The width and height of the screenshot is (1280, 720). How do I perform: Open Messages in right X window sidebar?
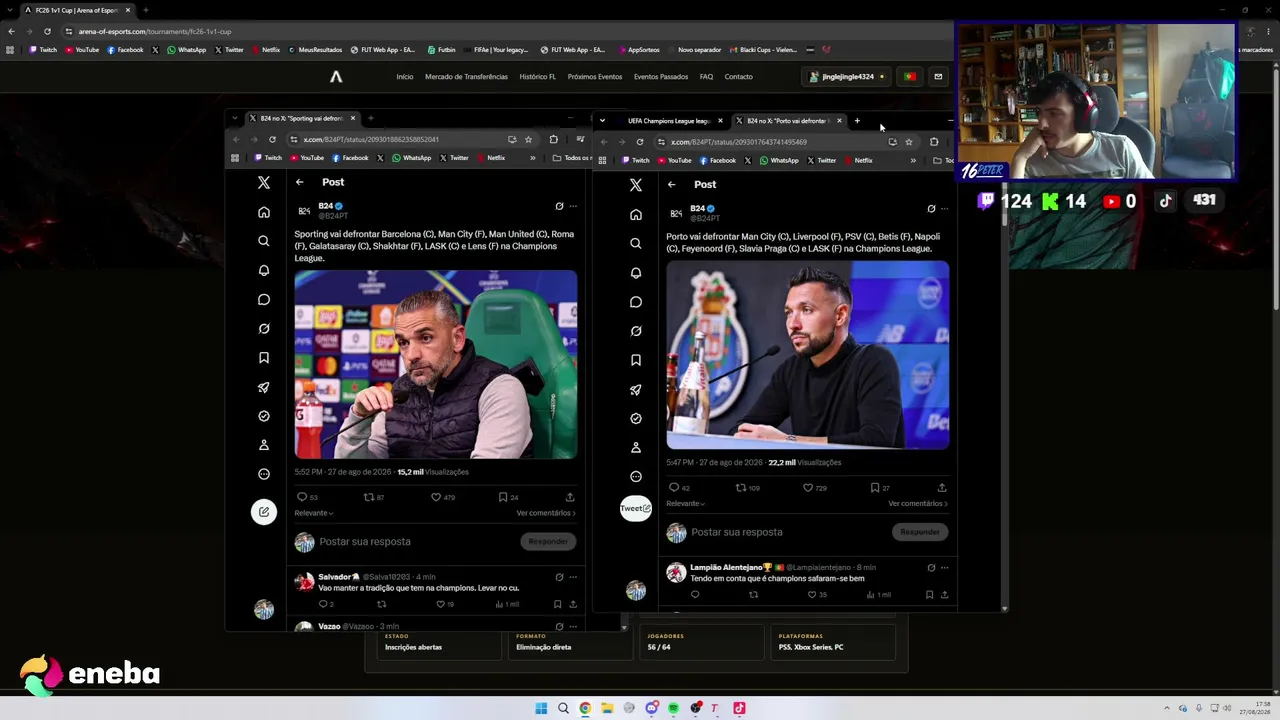coord(636,302)
